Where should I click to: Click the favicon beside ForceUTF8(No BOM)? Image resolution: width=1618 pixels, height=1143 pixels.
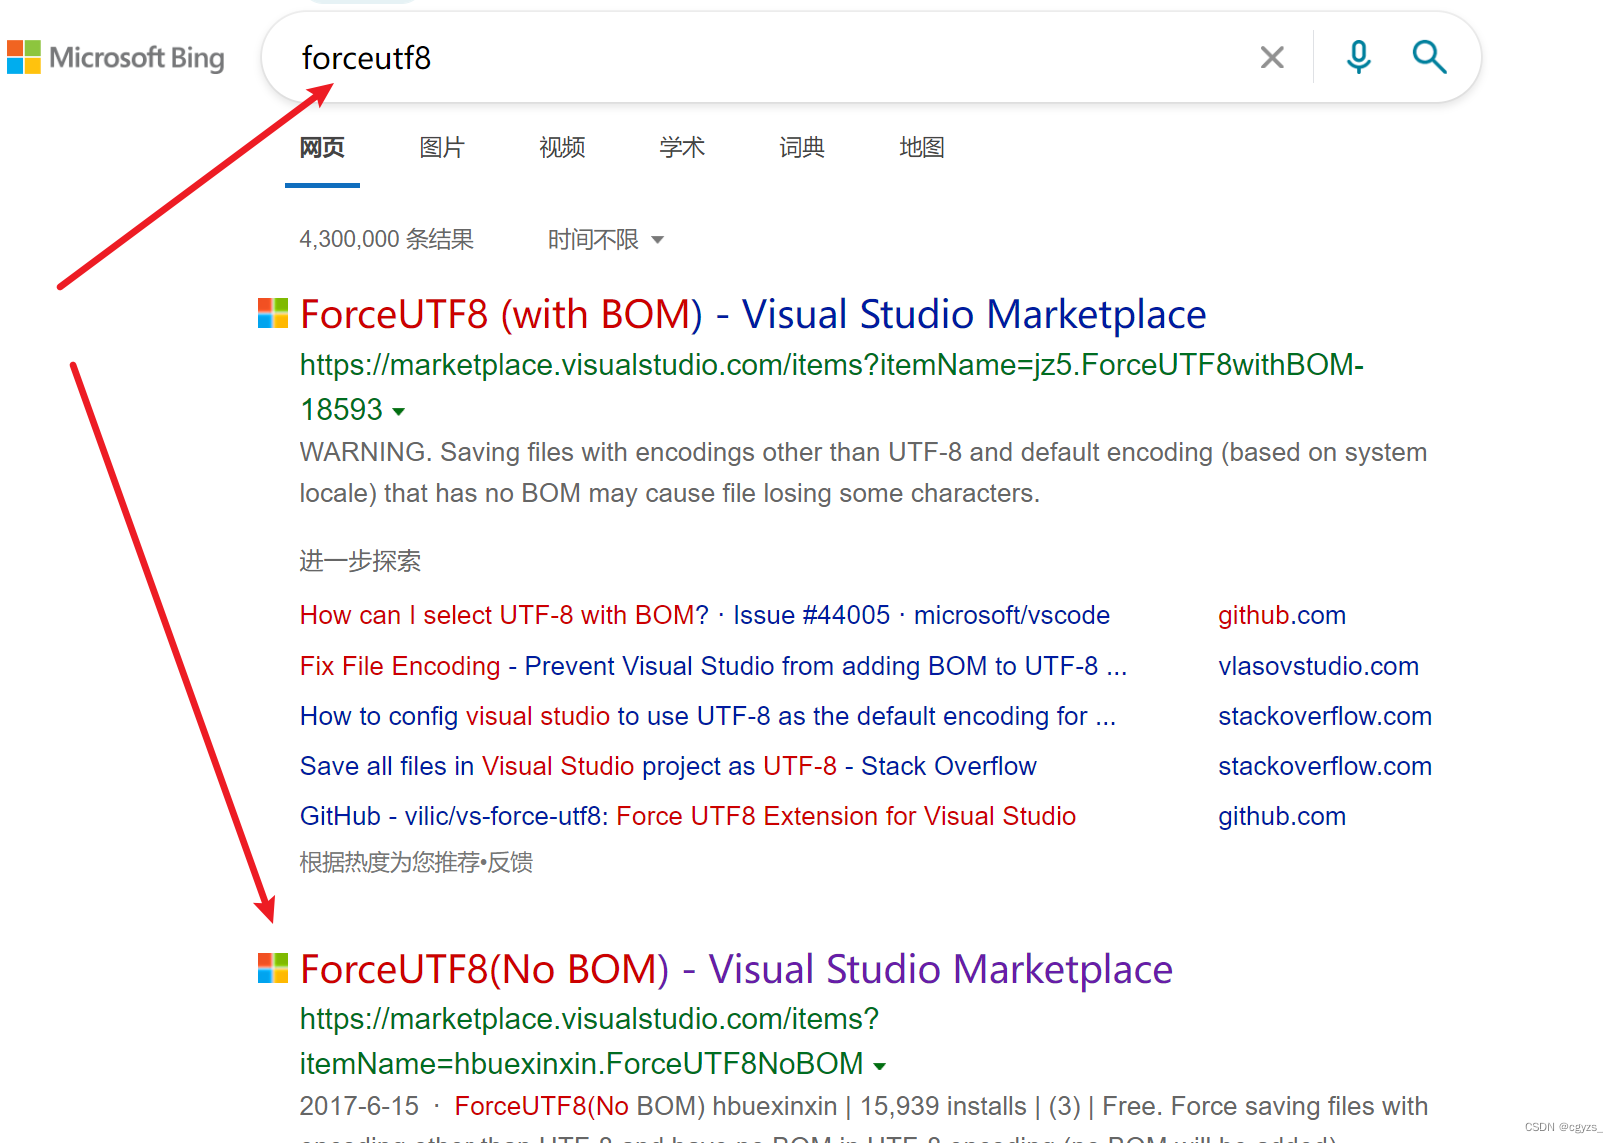tap(273, 968)
